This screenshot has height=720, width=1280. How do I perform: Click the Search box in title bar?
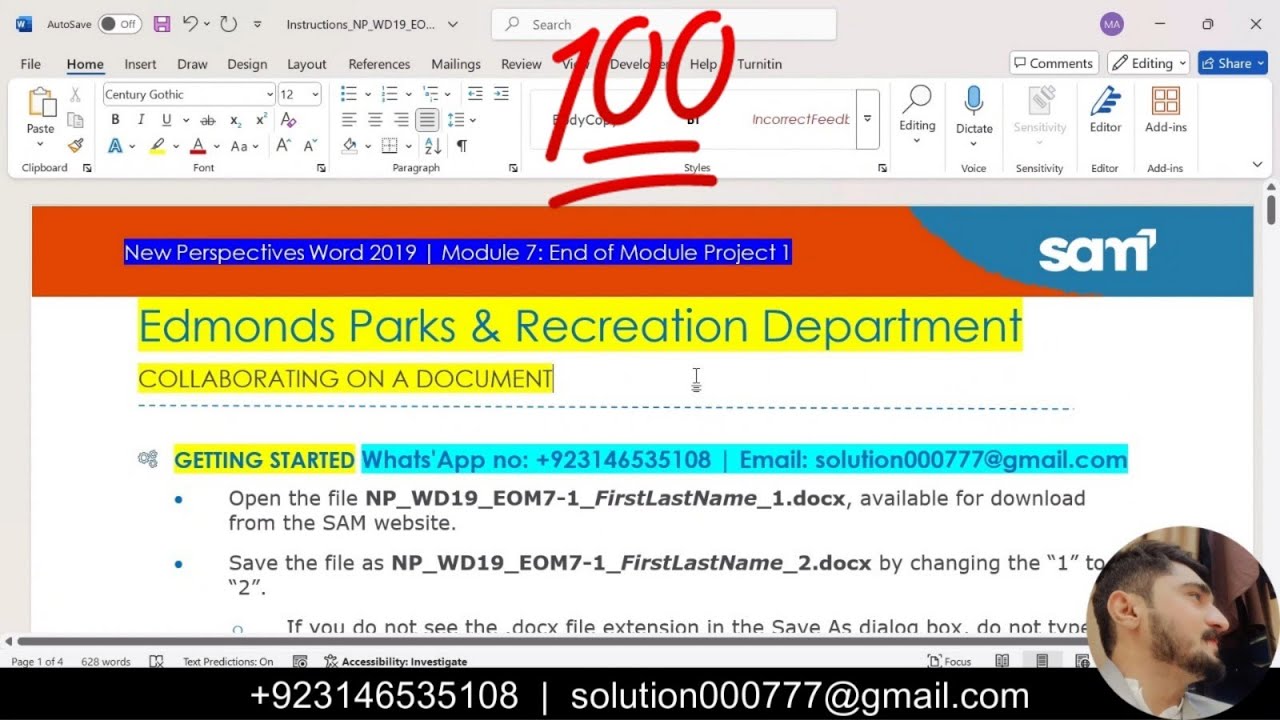[x=664, y=24]
